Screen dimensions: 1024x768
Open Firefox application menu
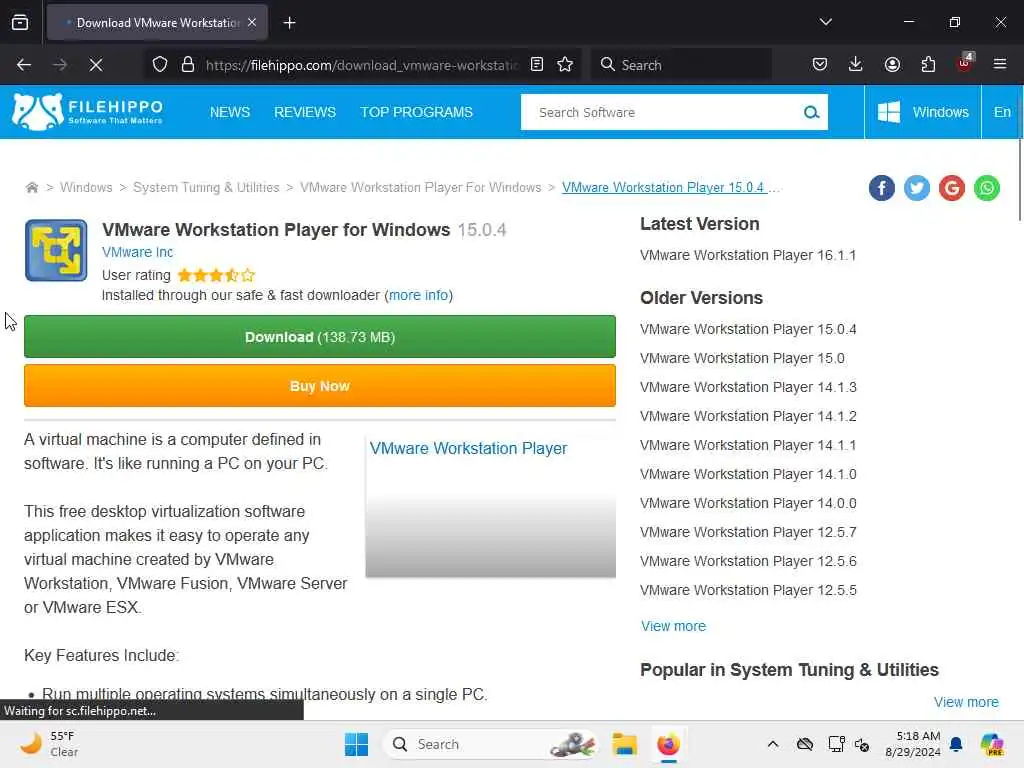1000,65
